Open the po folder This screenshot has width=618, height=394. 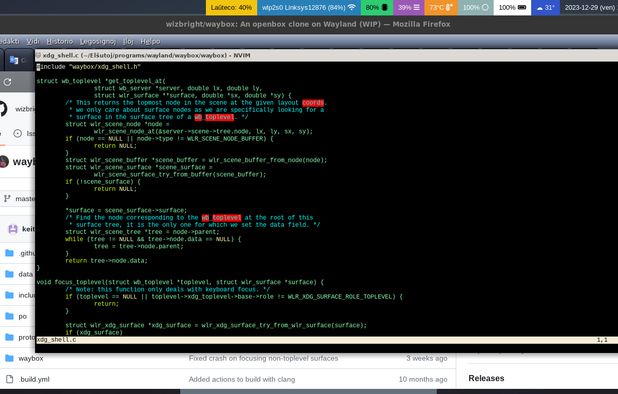click(x=23, y=316)
